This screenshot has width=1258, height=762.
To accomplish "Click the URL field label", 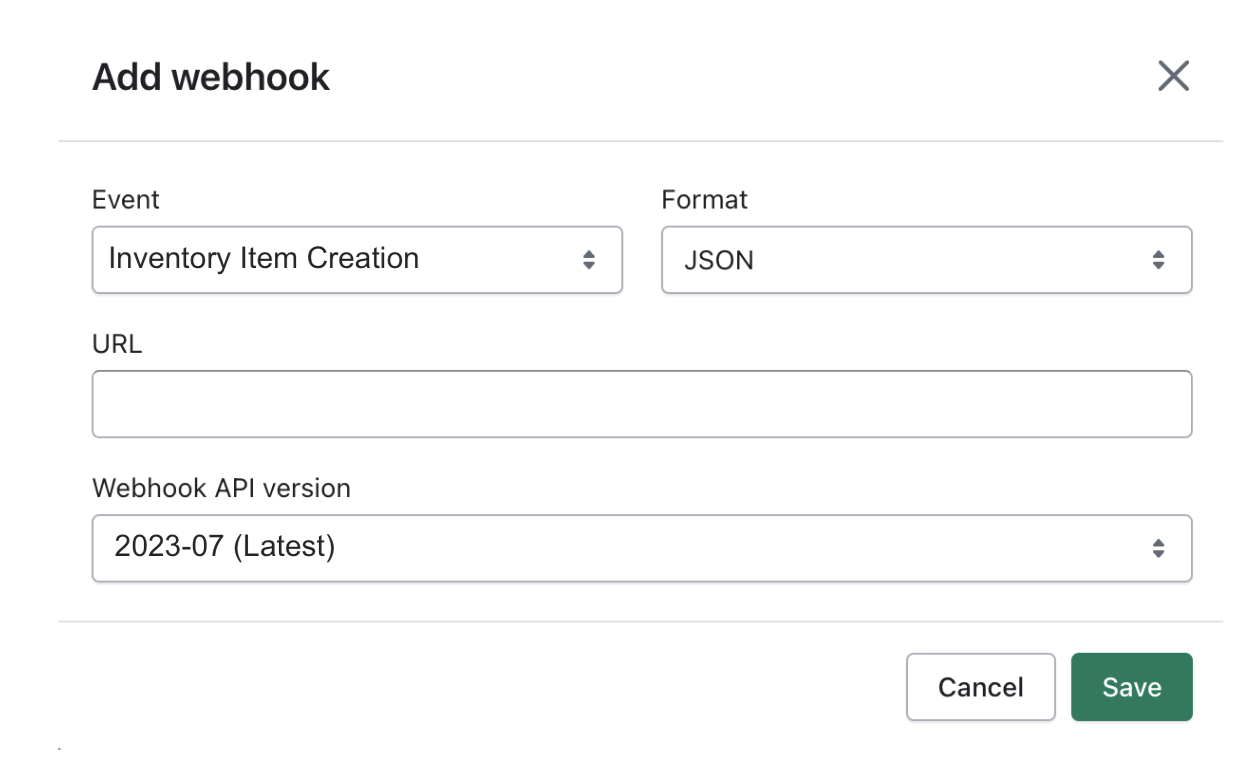I will point(117,344).
